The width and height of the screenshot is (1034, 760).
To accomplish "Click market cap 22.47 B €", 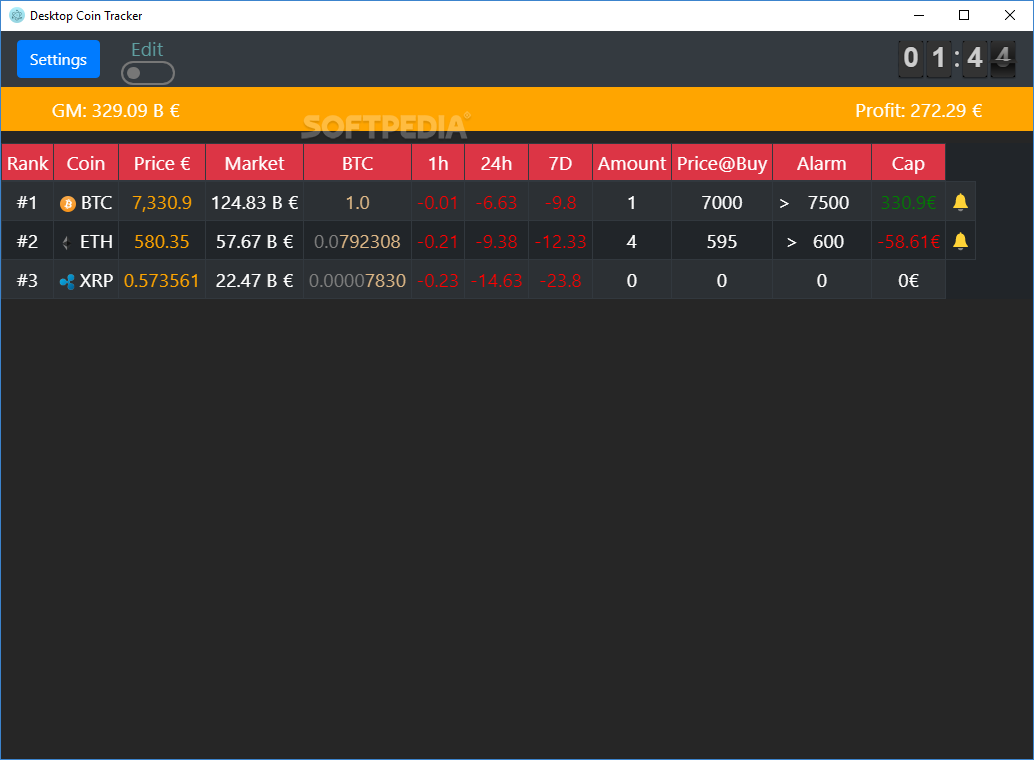I will (x=255, y=280).
